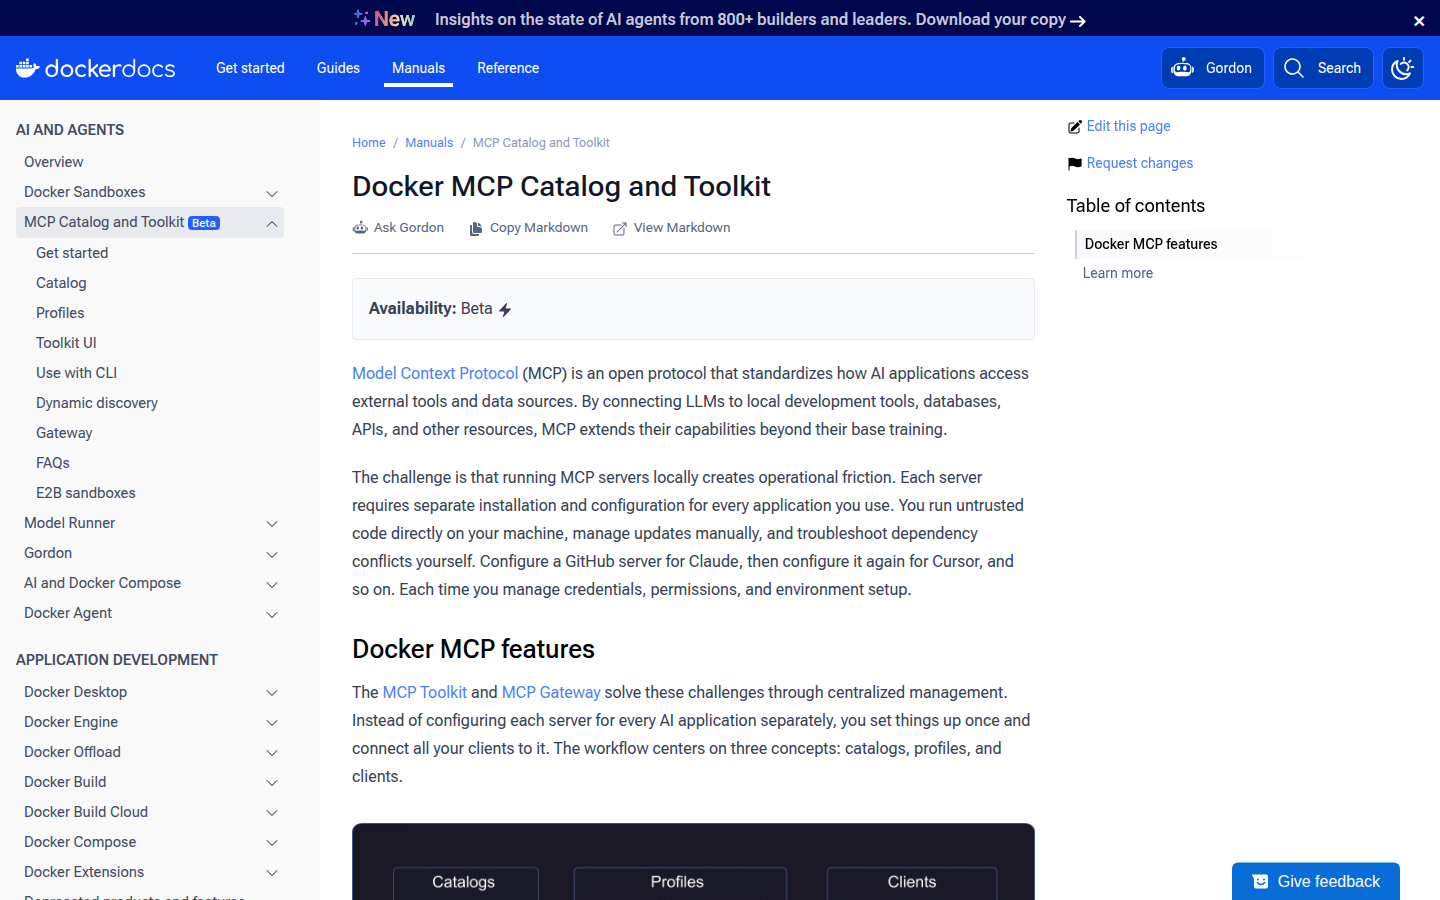The image size is (1440, 900).
Task: Click the banner text about AI agents
Action: tap(750, 19)
